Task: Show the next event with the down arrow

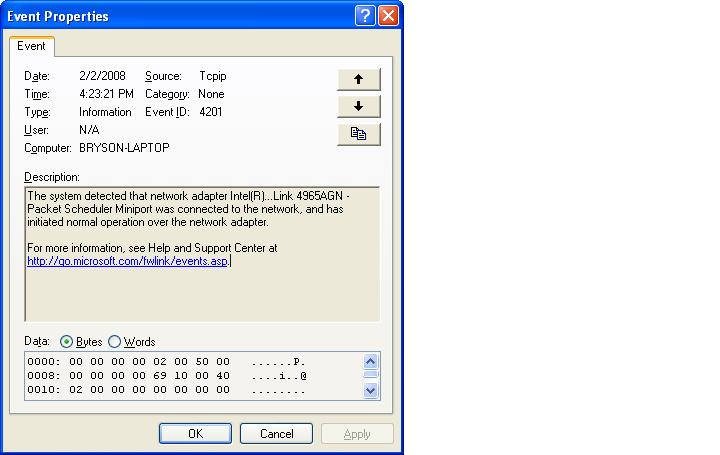Action: [x=359, y=107]
